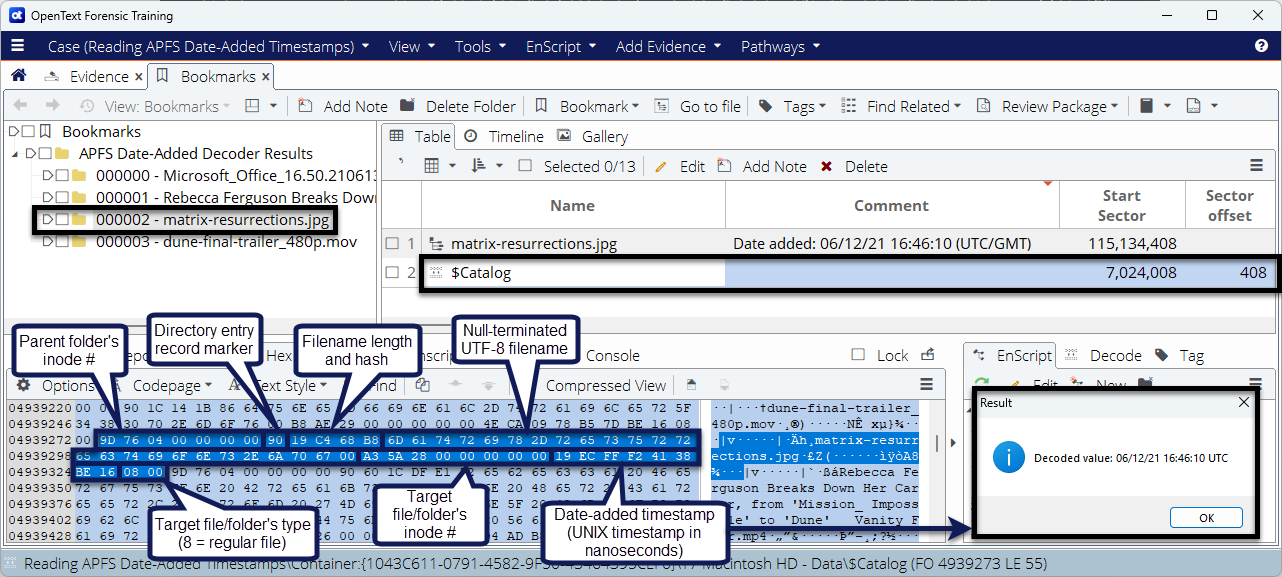
Task: Click the Home icon tab
Action: tap(18, 76)
